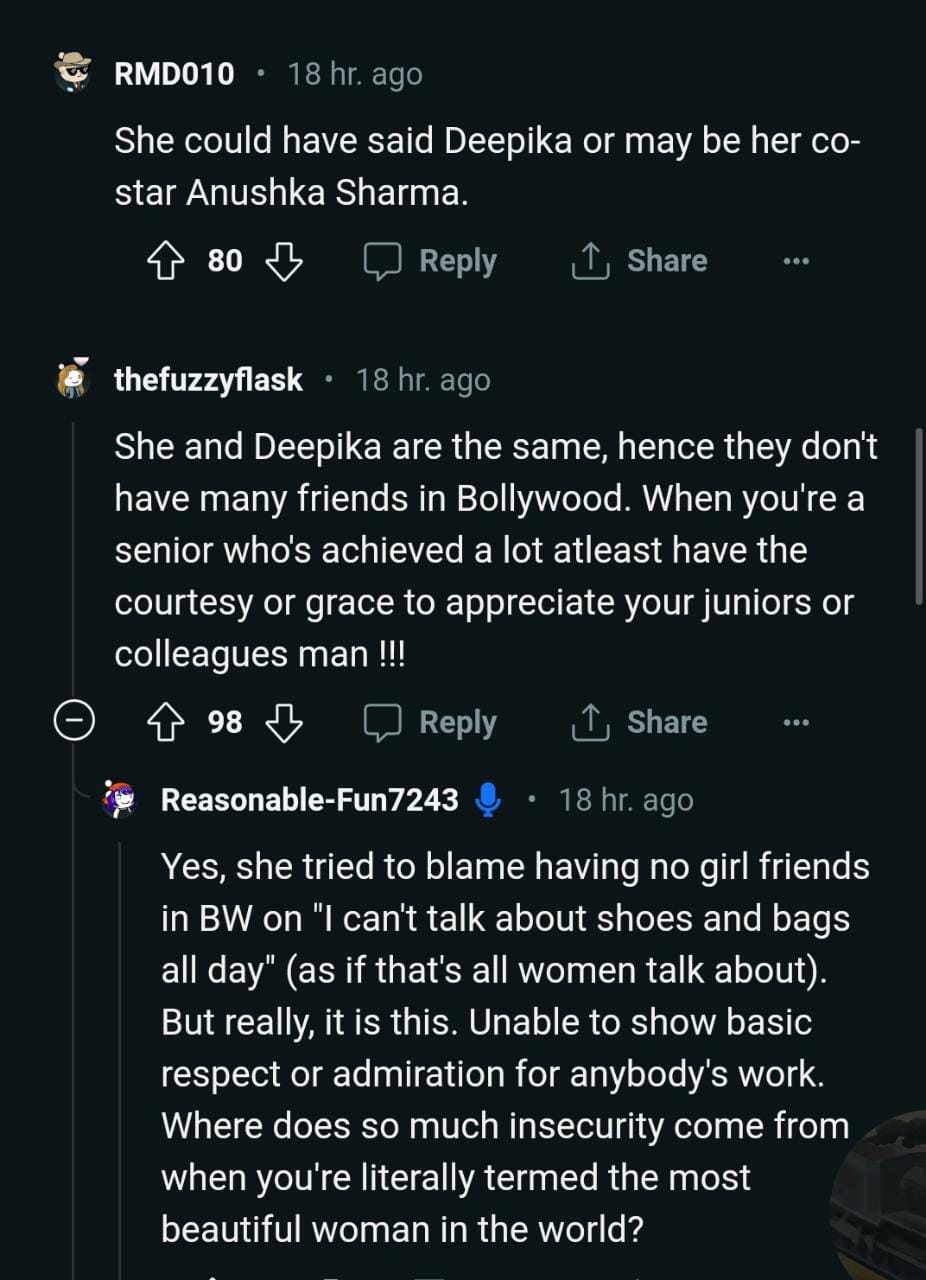
Task: Click the blue microphone flair icon
Action: pyautogui.click(x=488, y=800)
